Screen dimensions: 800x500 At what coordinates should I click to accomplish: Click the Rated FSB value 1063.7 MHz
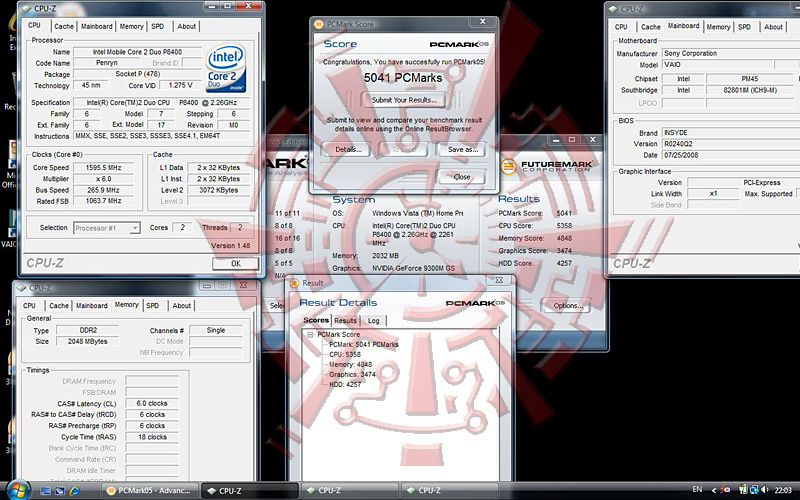104,201
